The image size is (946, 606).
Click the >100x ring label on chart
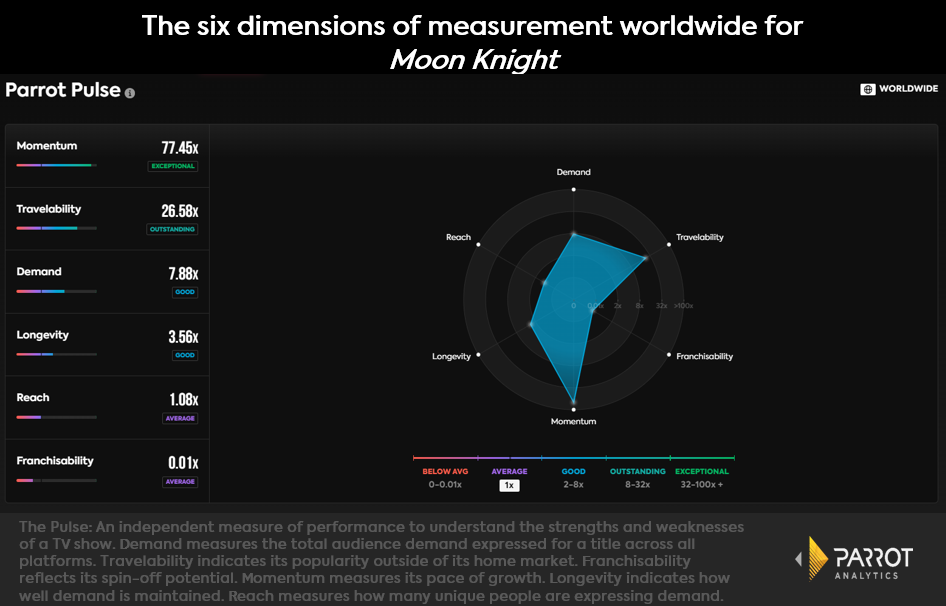pos(684,306)
